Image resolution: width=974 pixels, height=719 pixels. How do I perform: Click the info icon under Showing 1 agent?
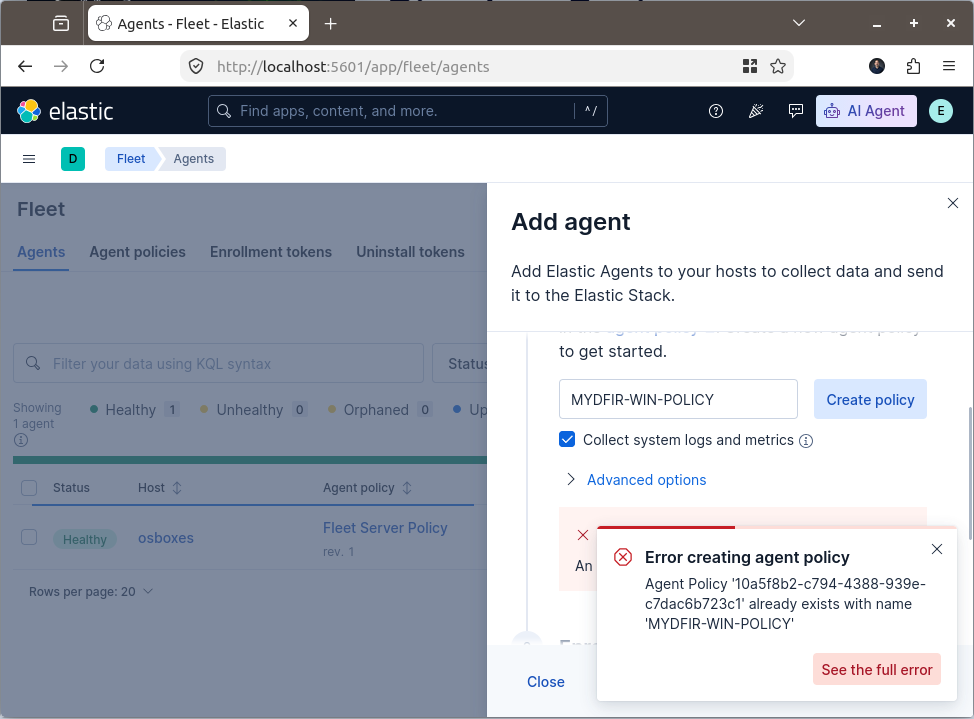pyautogui.click(x=20, y=440)
